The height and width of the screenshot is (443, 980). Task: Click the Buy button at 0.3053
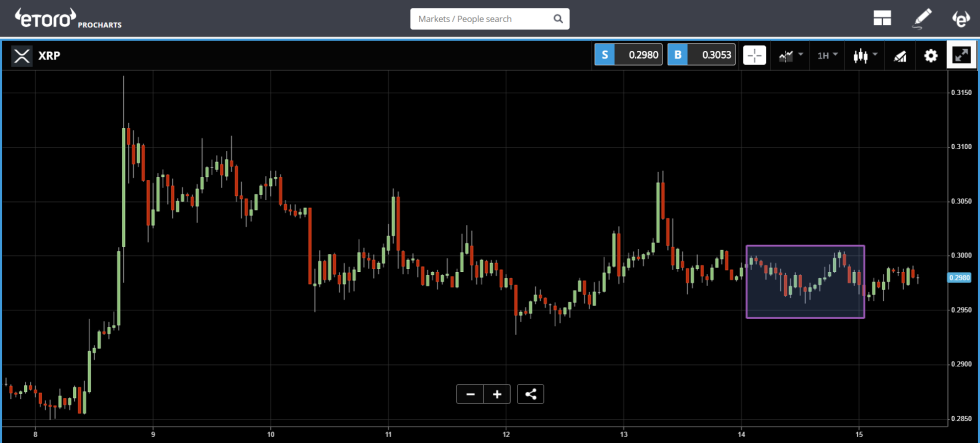click(x=702, y=55)
